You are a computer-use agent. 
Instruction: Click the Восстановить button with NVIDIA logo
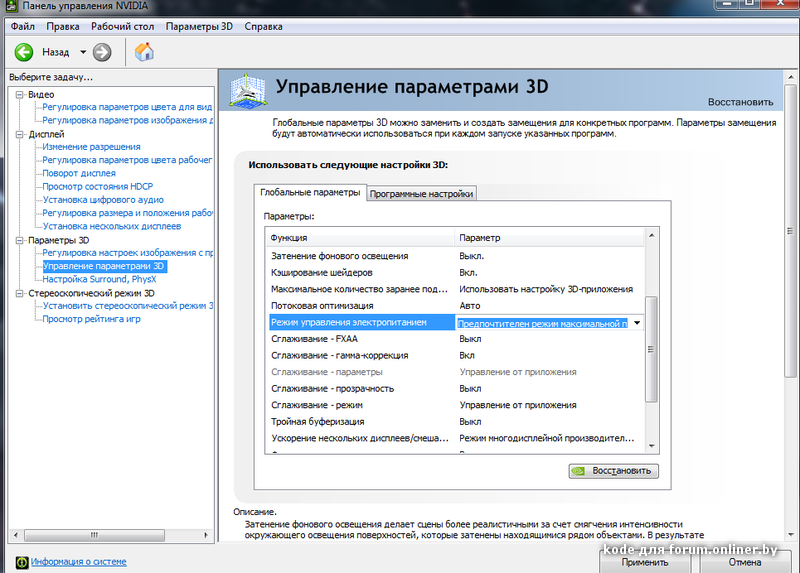[612, 470]
